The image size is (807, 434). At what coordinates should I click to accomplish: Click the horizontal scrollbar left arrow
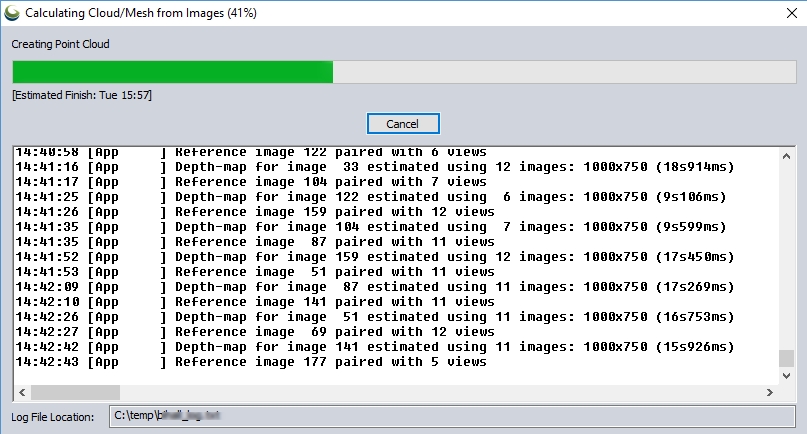pyautogui.click(x=23, y=393)
